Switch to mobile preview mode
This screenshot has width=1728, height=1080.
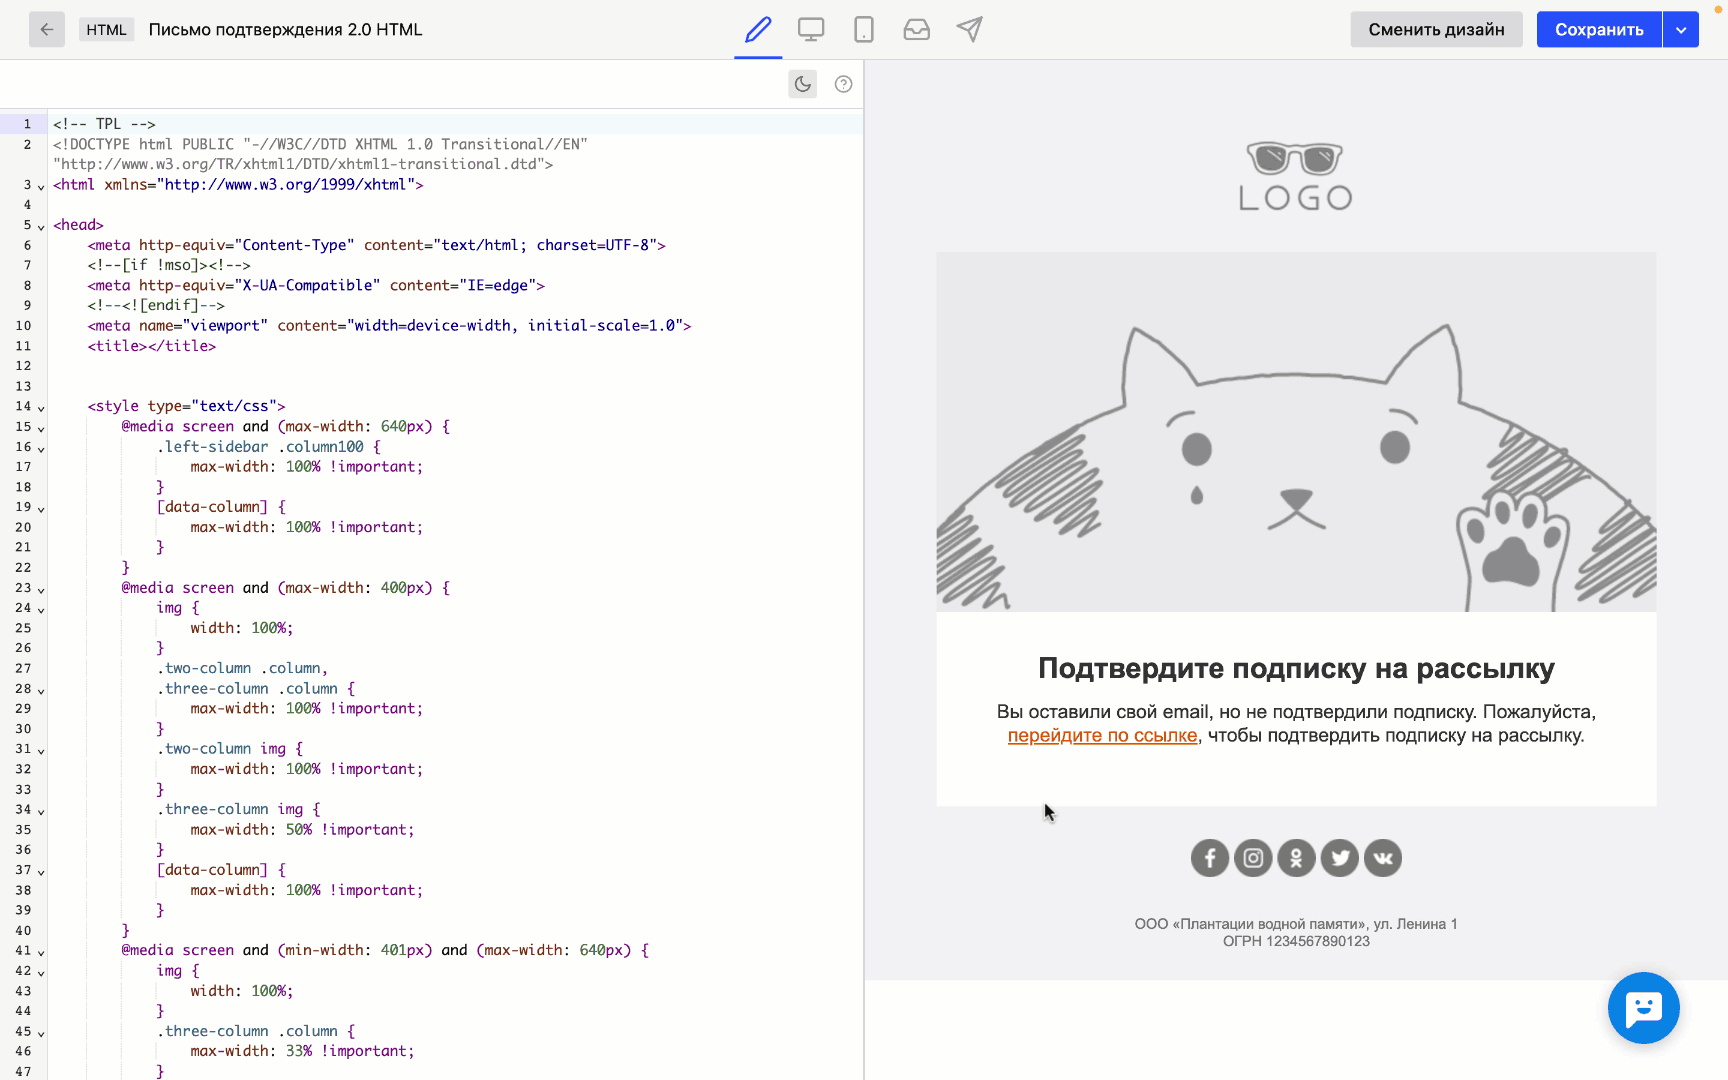(863, 29)
